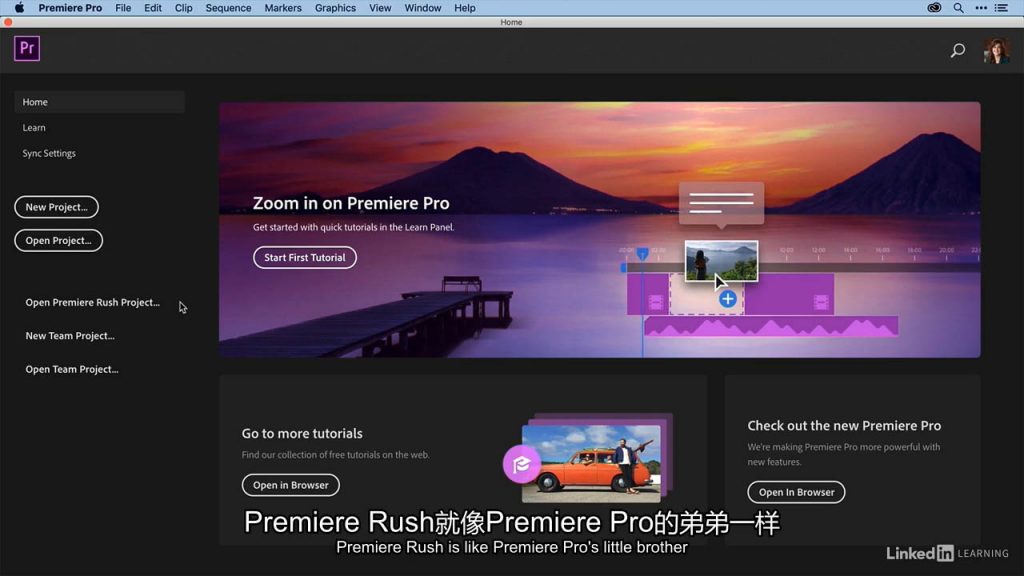Open the Window menu
This screenshot has width=1024, height=576.
click(423, 8)
